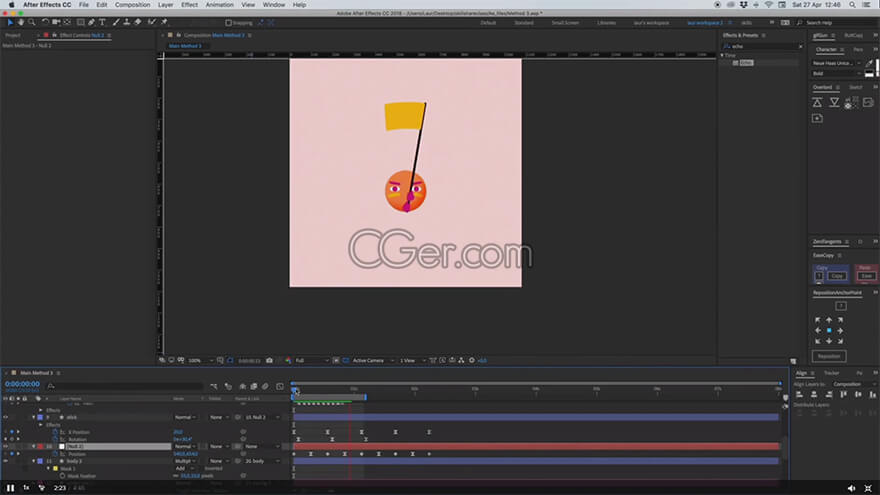The height and width of the screenshot is (495, 880).
Task: Select the Zoom magnifier tool
Action: tap(31, 22)
